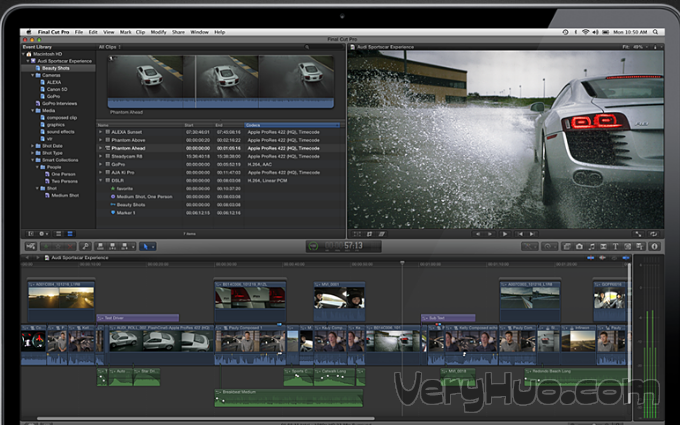Open the keyword editor key icon

pos(85,246)
